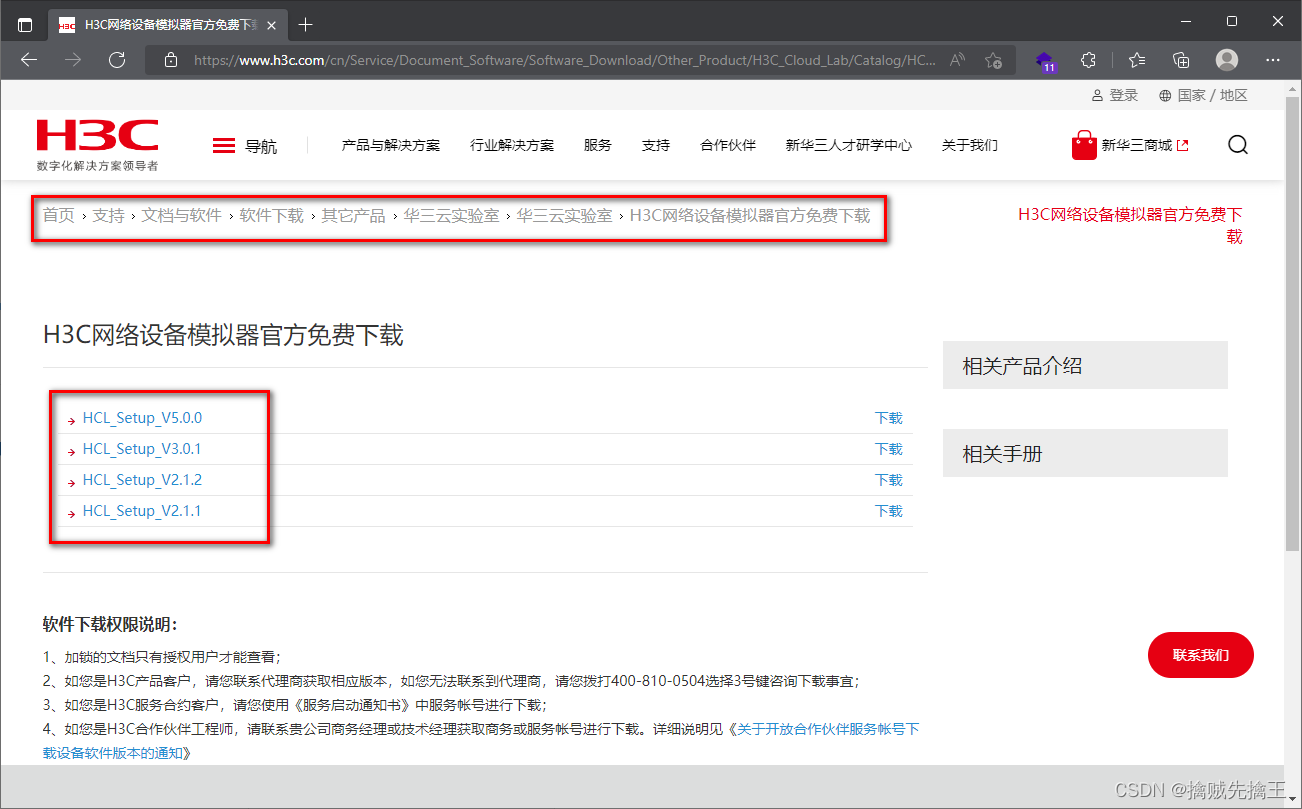
Task: Click the browser back arrow
Action: [x=28, y=60]
